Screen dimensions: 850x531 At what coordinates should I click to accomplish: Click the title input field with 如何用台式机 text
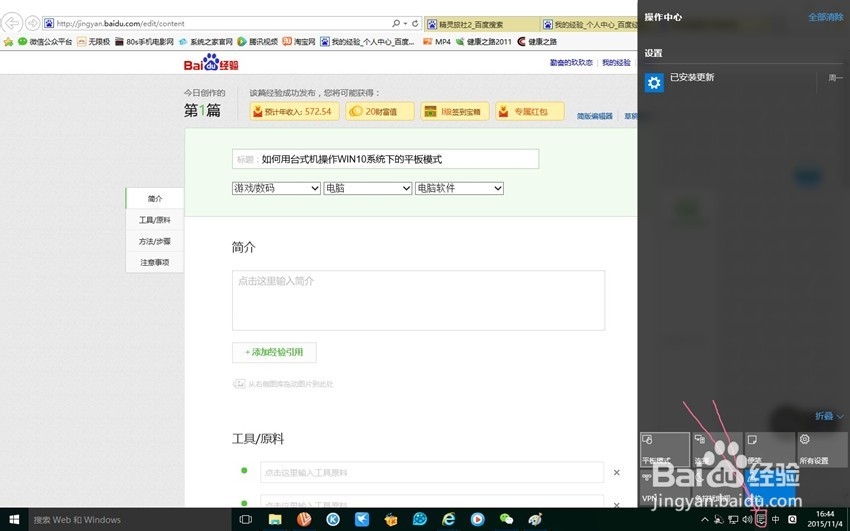click(385, 159)
